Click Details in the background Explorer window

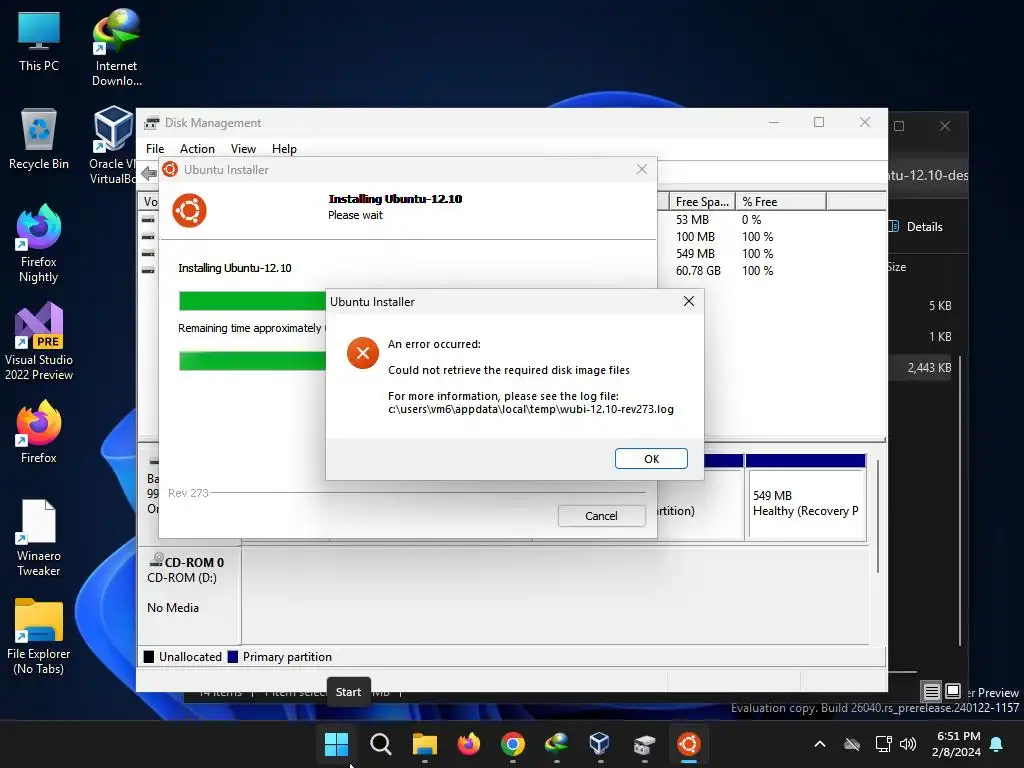916,227
